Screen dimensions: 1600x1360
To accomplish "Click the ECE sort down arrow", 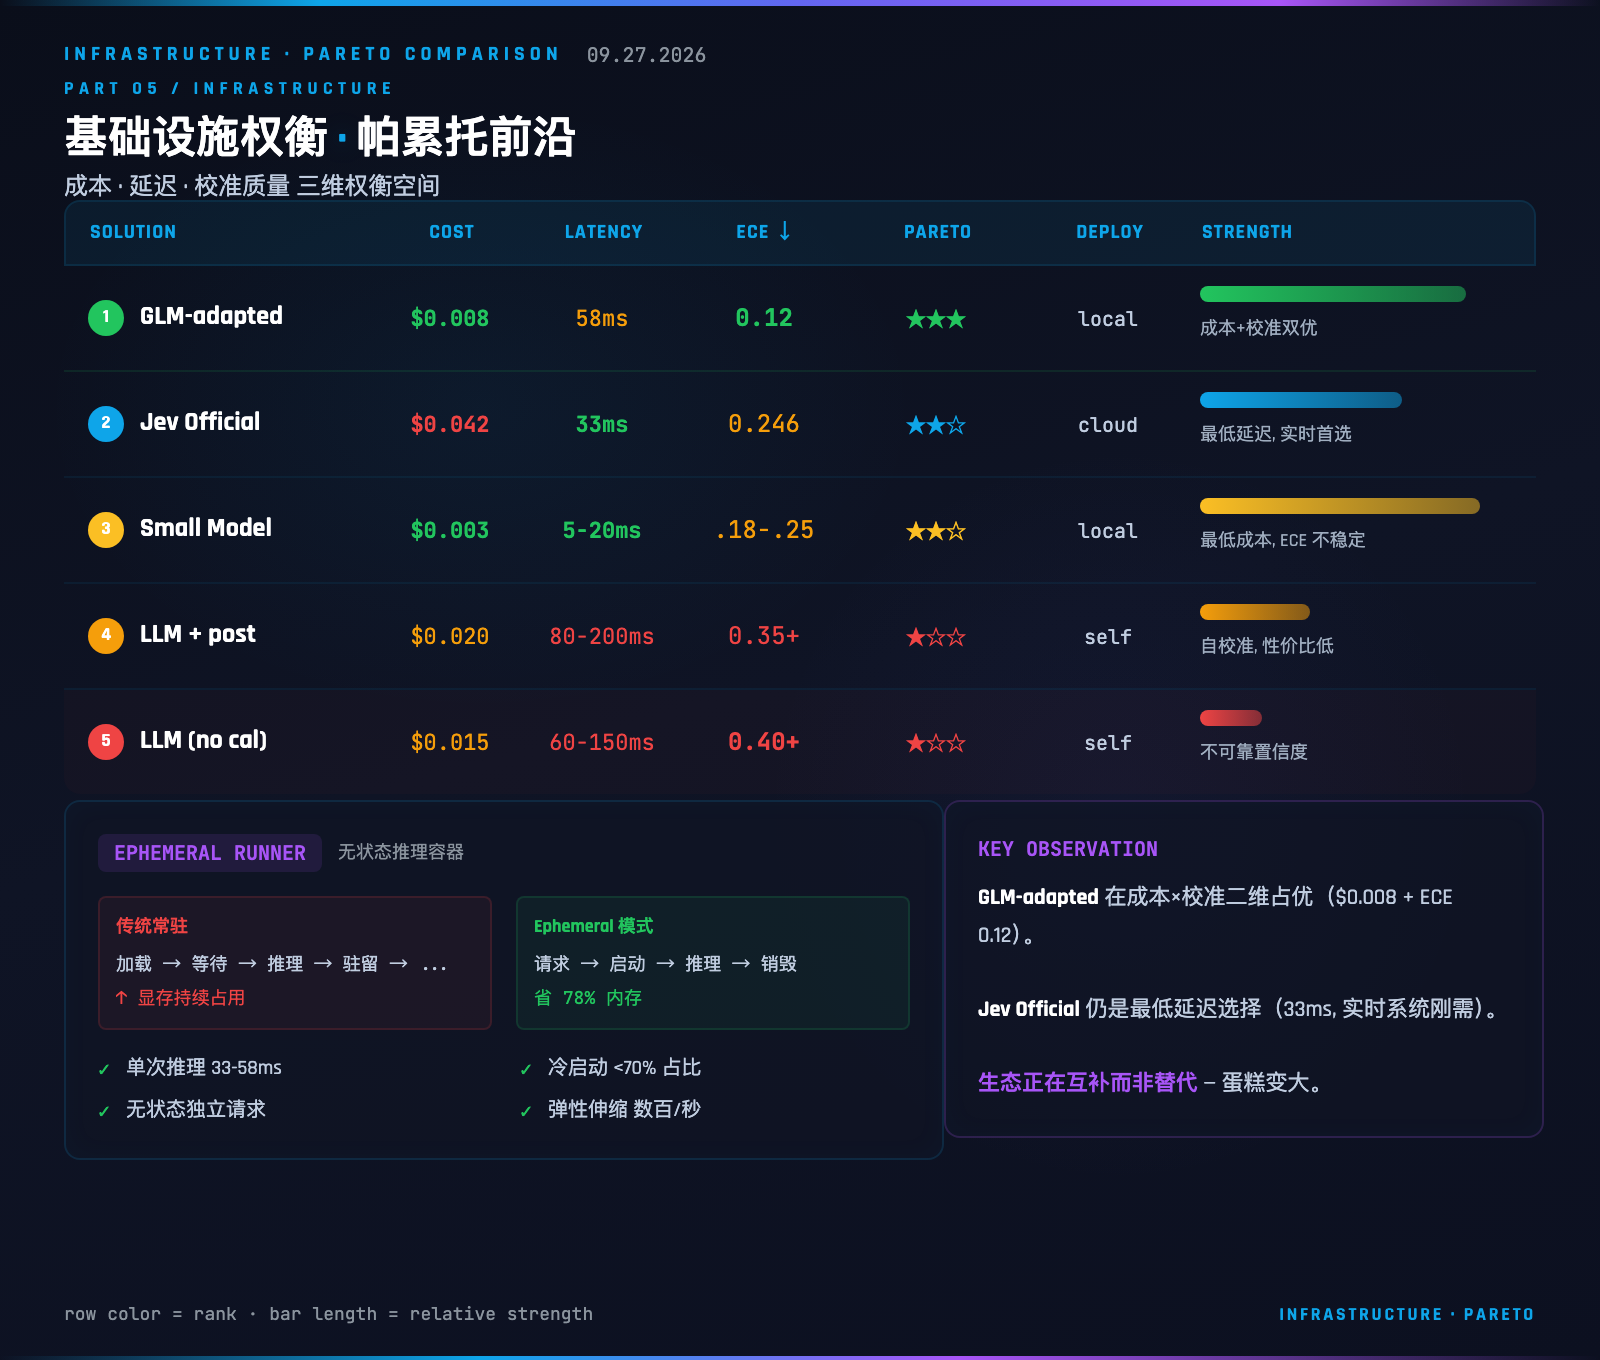I will pos(785,231).
